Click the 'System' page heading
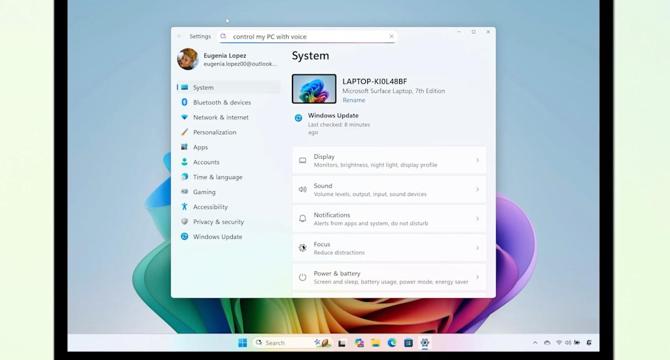Image resolution: width=670 pixels, height=360 pixels. coord(311,56)
